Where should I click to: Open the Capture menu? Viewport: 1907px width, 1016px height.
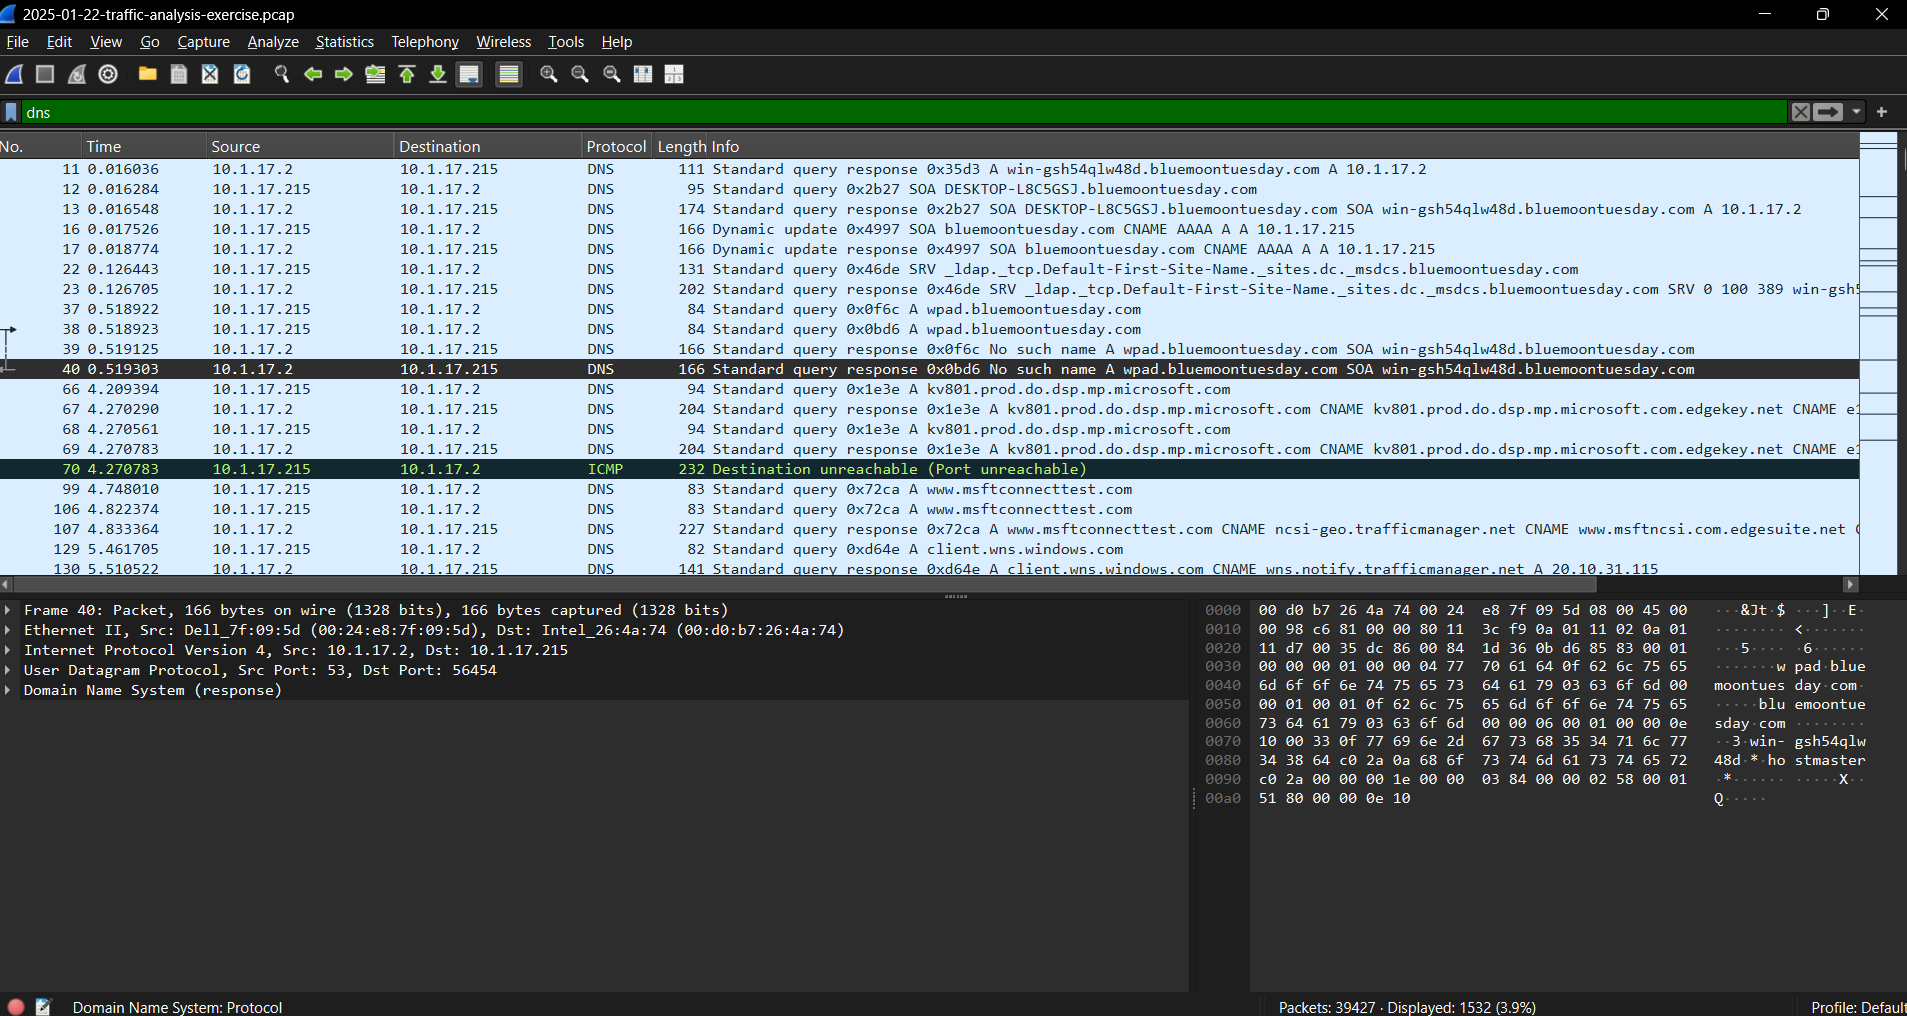tap(204, 42)
